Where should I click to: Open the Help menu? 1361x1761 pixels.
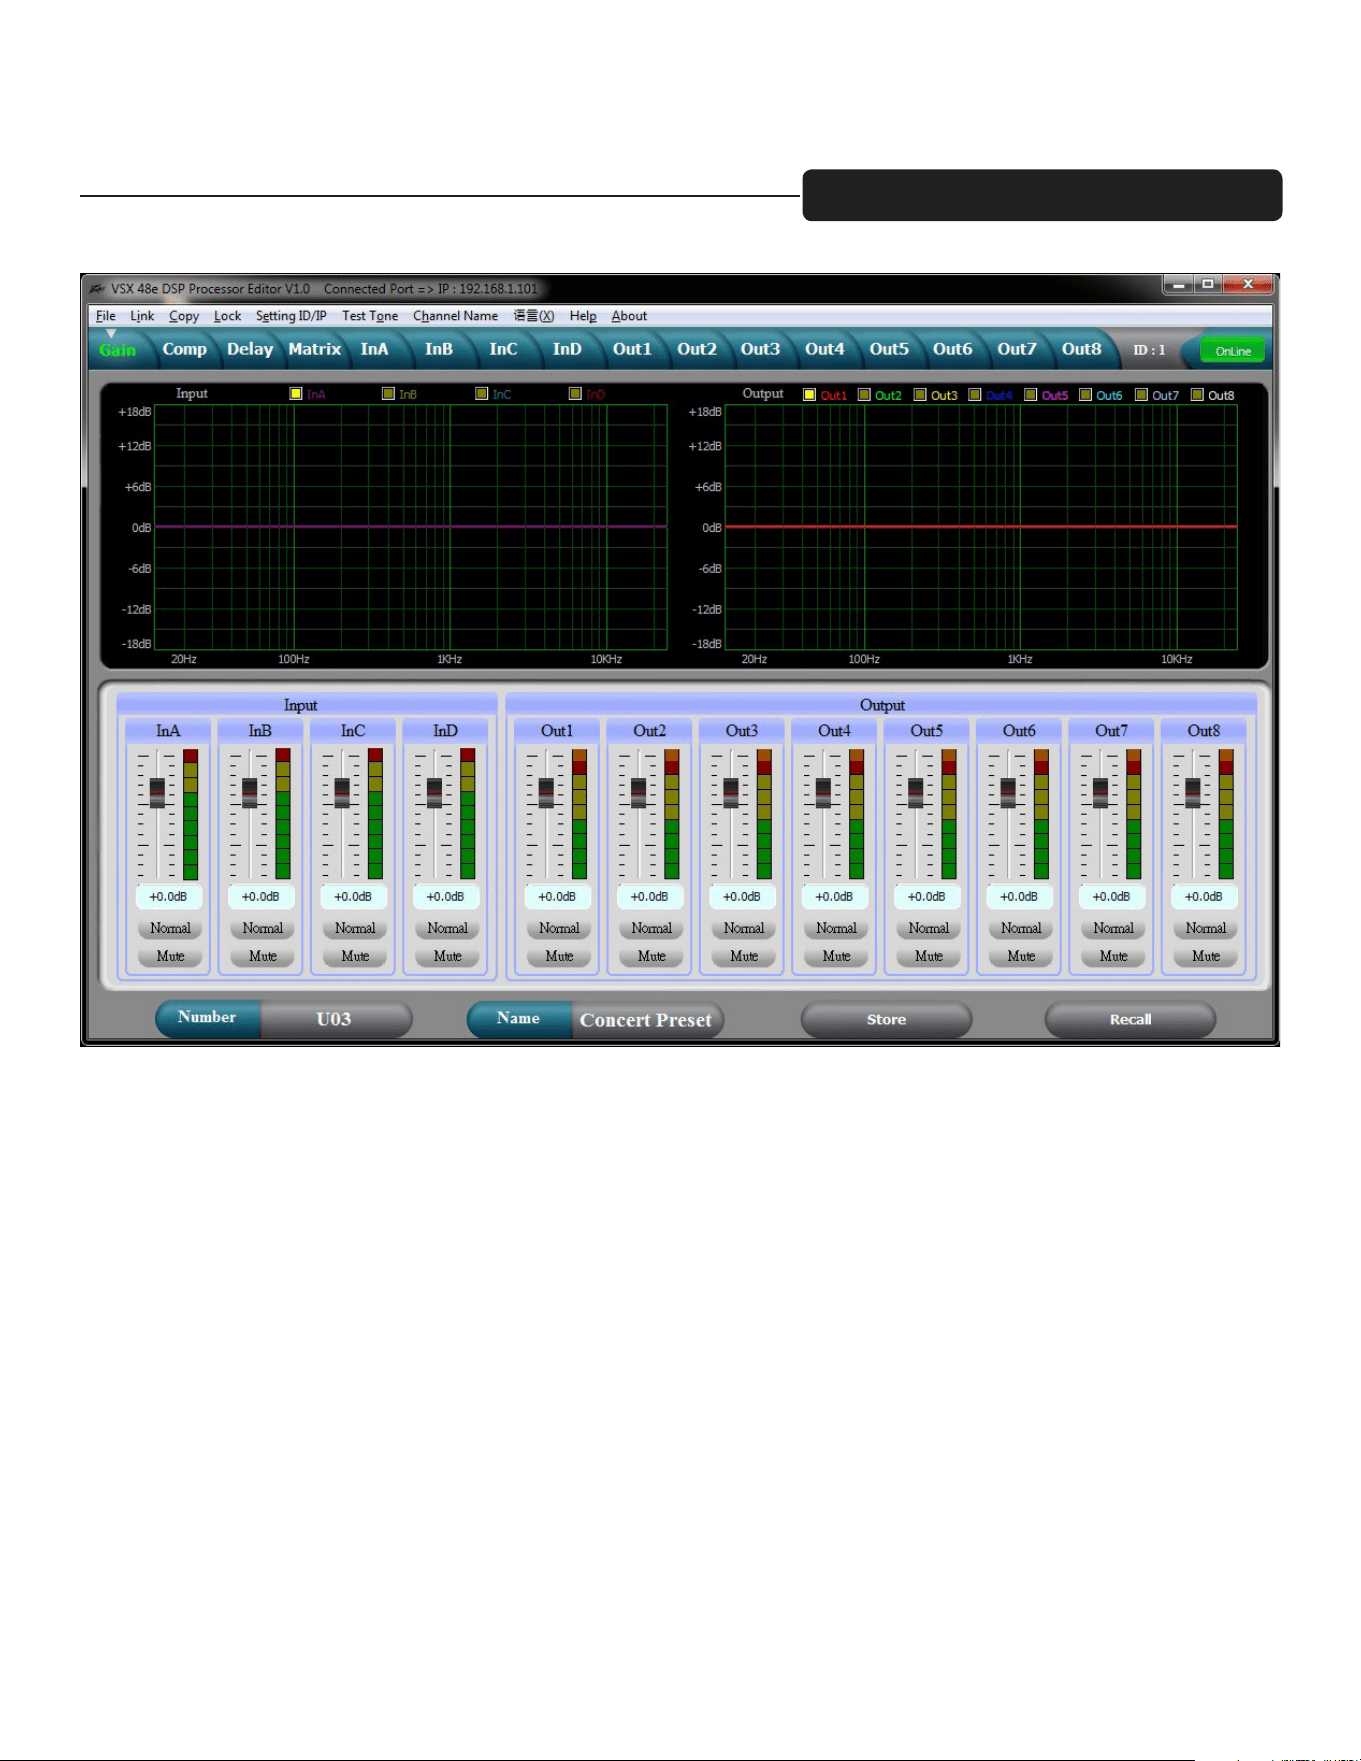pyautogui.click(x=583, y=316)
